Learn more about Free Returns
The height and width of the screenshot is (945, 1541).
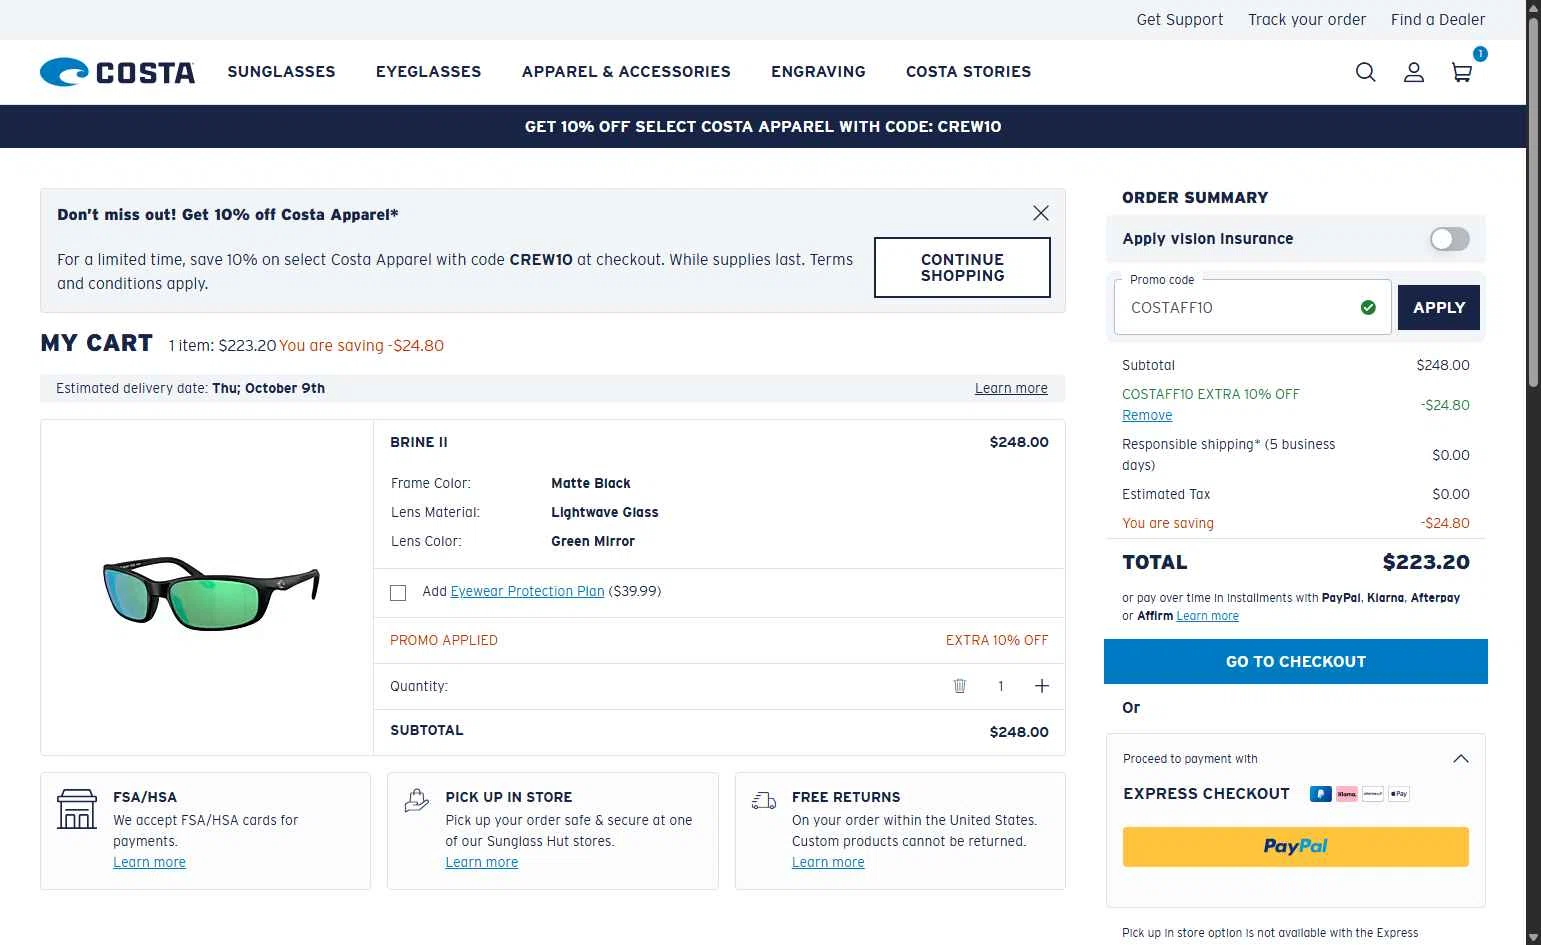828,862
